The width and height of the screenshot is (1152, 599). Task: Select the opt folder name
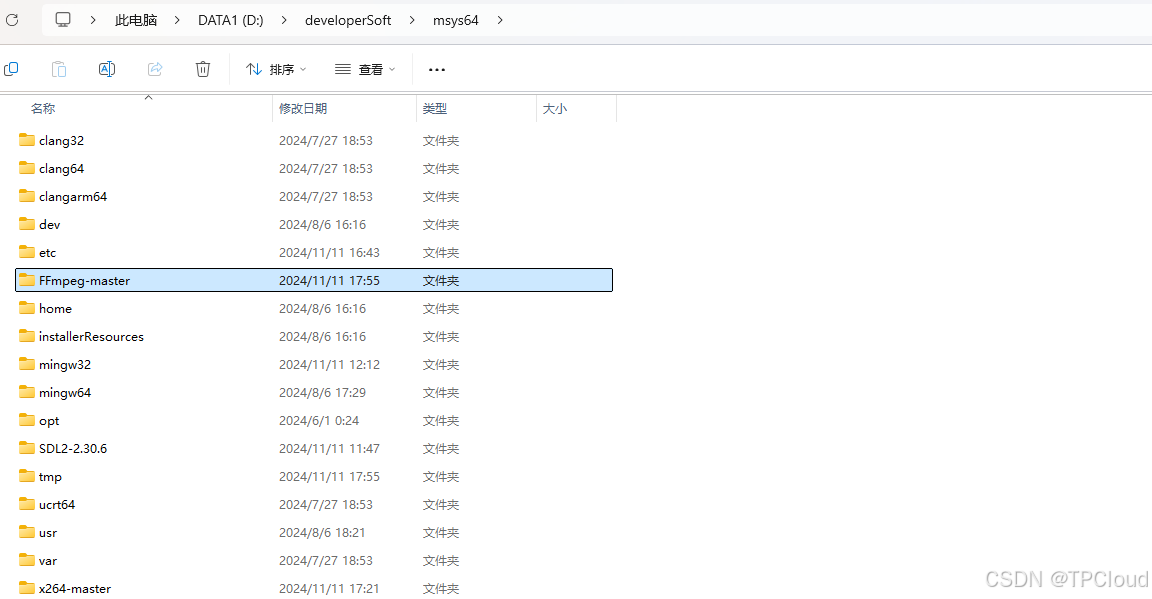pyautogui.click(x=49, y=421)
